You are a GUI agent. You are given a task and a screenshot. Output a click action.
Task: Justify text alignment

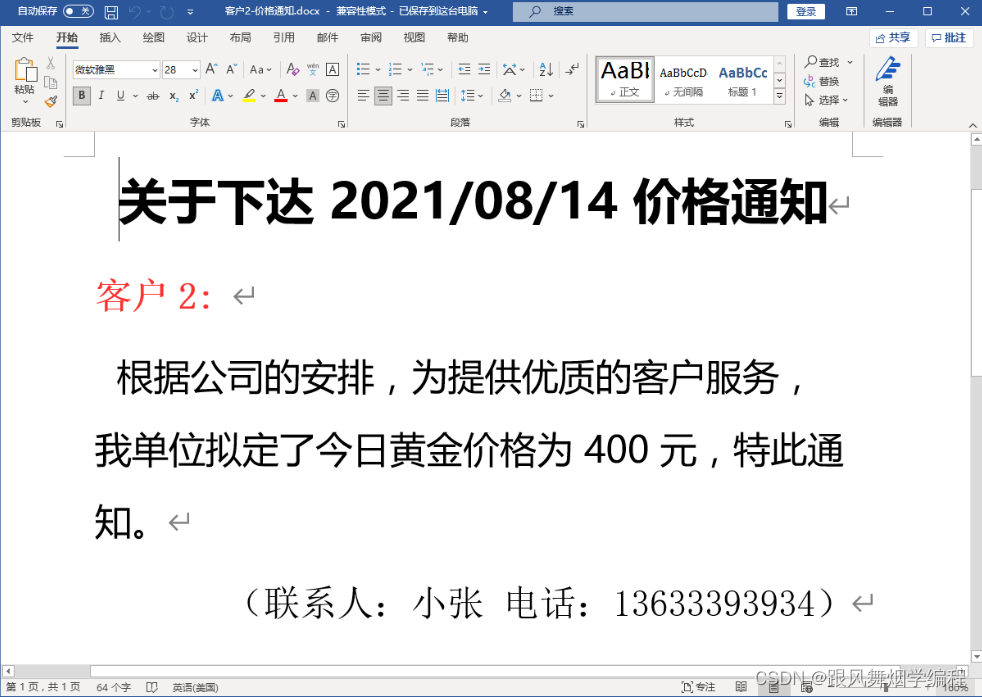coord(423,96)
